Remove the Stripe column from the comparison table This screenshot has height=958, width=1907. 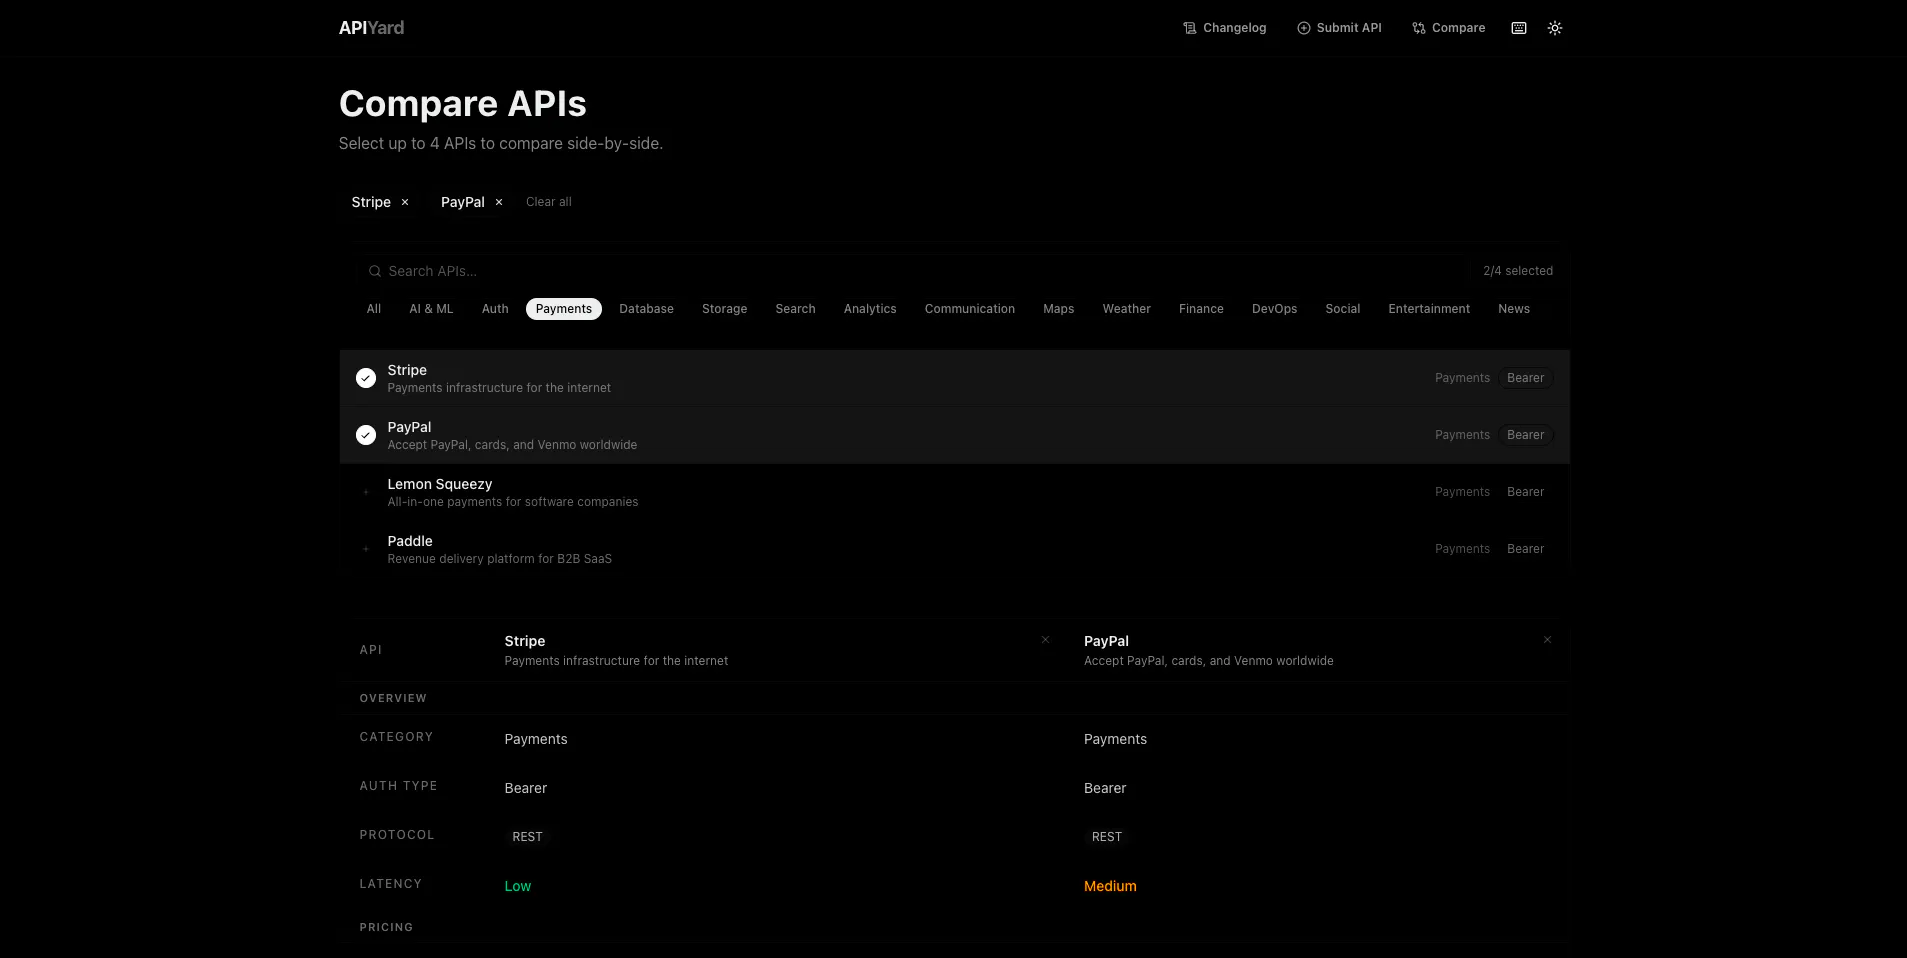1045,640
